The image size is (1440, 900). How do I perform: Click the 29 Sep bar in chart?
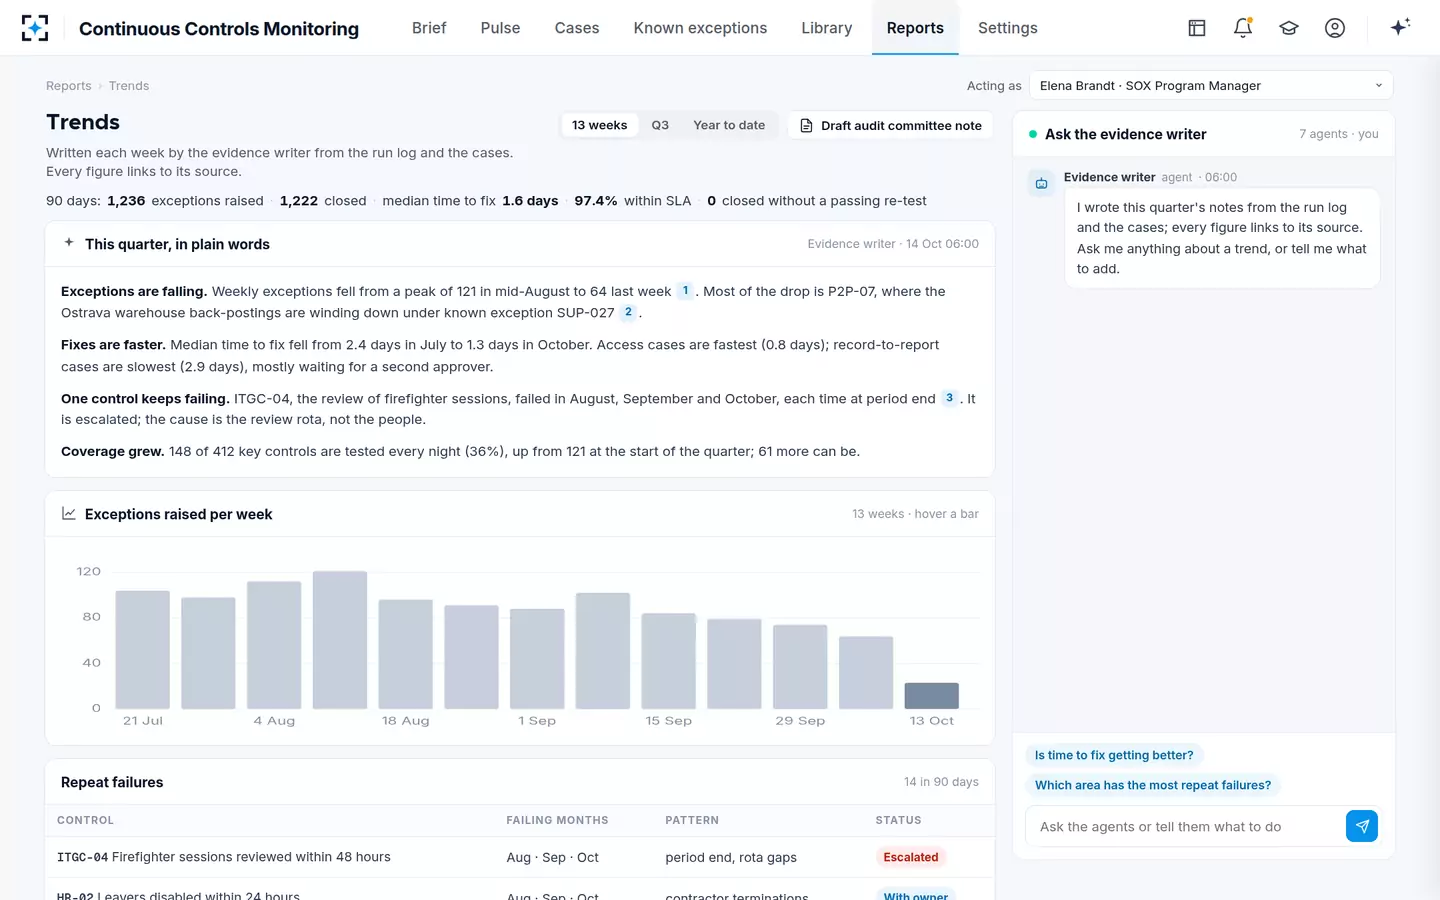click(x=800, y=667)
